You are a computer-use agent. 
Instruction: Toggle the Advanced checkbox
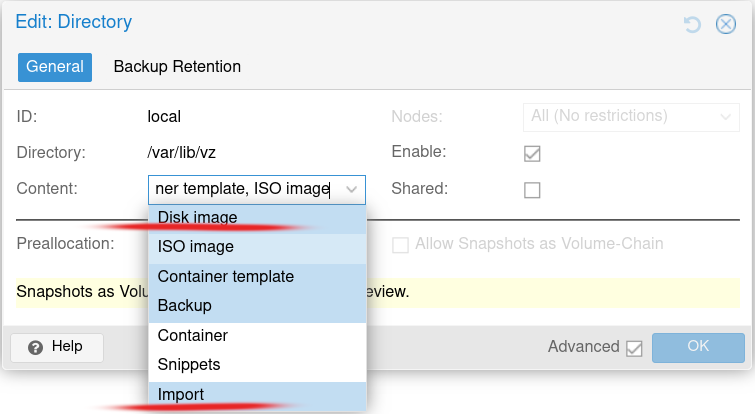(x=633, y=348)
